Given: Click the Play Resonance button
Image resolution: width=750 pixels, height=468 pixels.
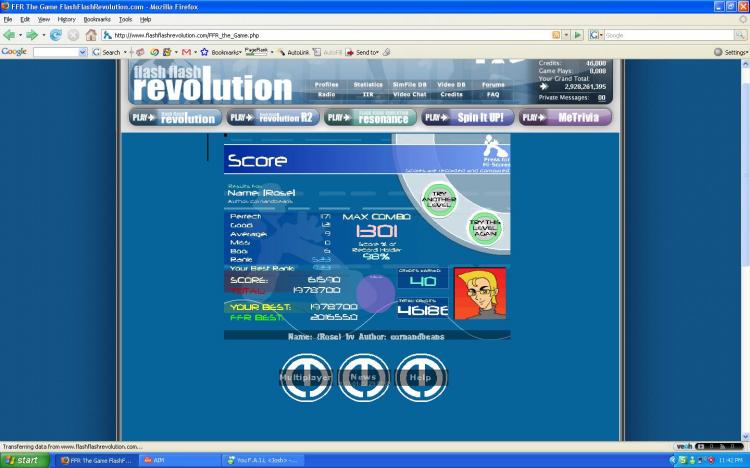Looking at the screenshot, I should coord(370,117).
